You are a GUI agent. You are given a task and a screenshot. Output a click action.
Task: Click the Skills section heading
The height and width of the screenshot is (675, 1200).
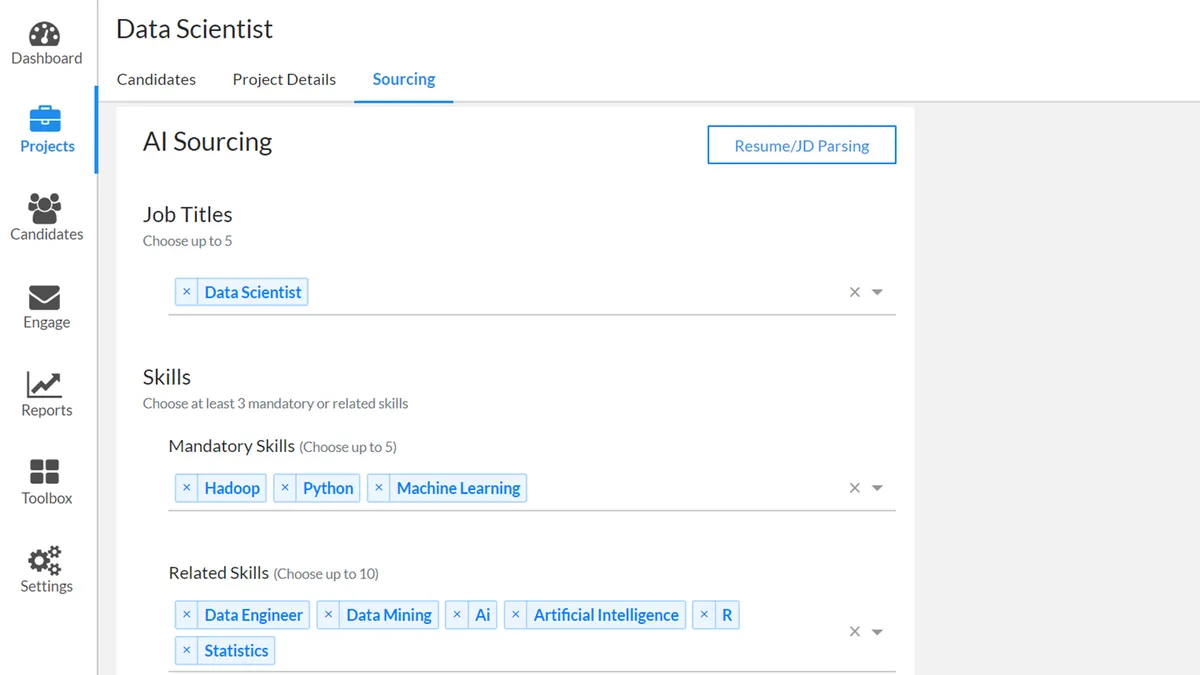(x=167, y=377)
